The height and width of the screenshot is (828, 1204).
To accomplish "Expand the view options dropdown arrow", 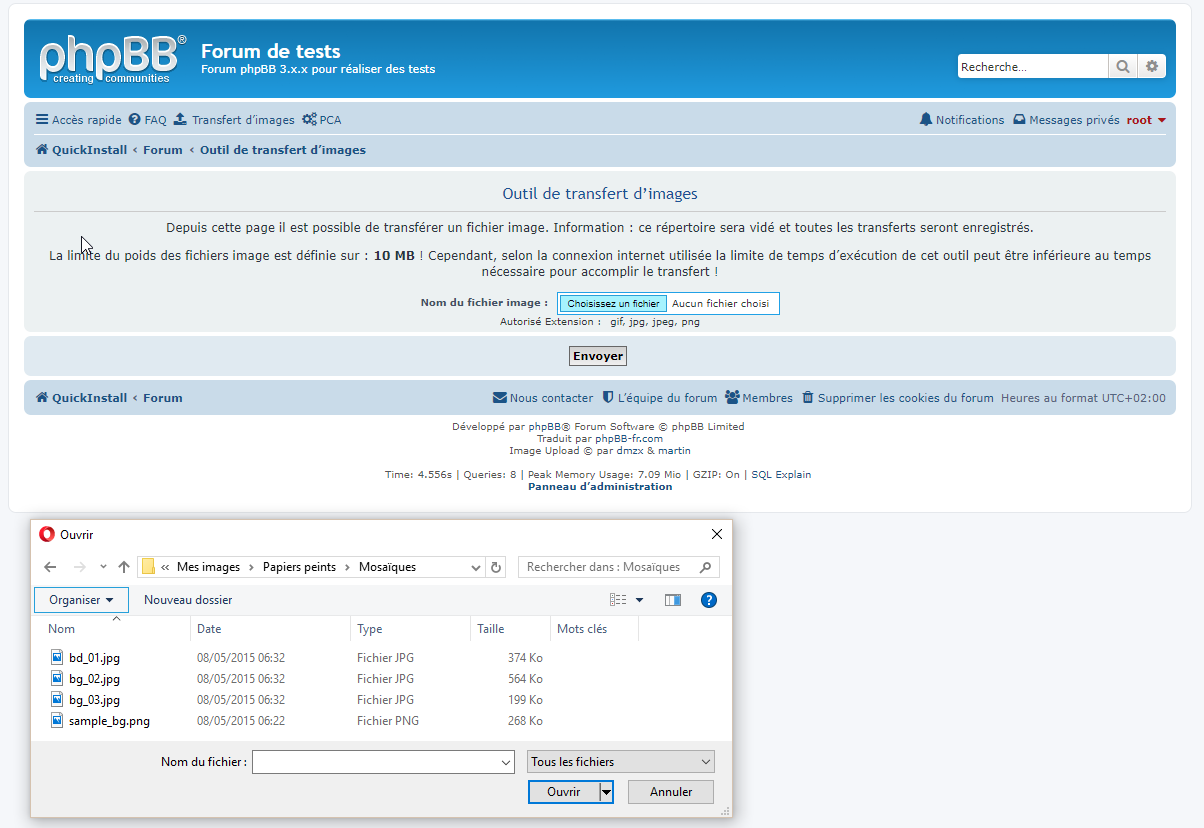I will [x=639, y=600].
